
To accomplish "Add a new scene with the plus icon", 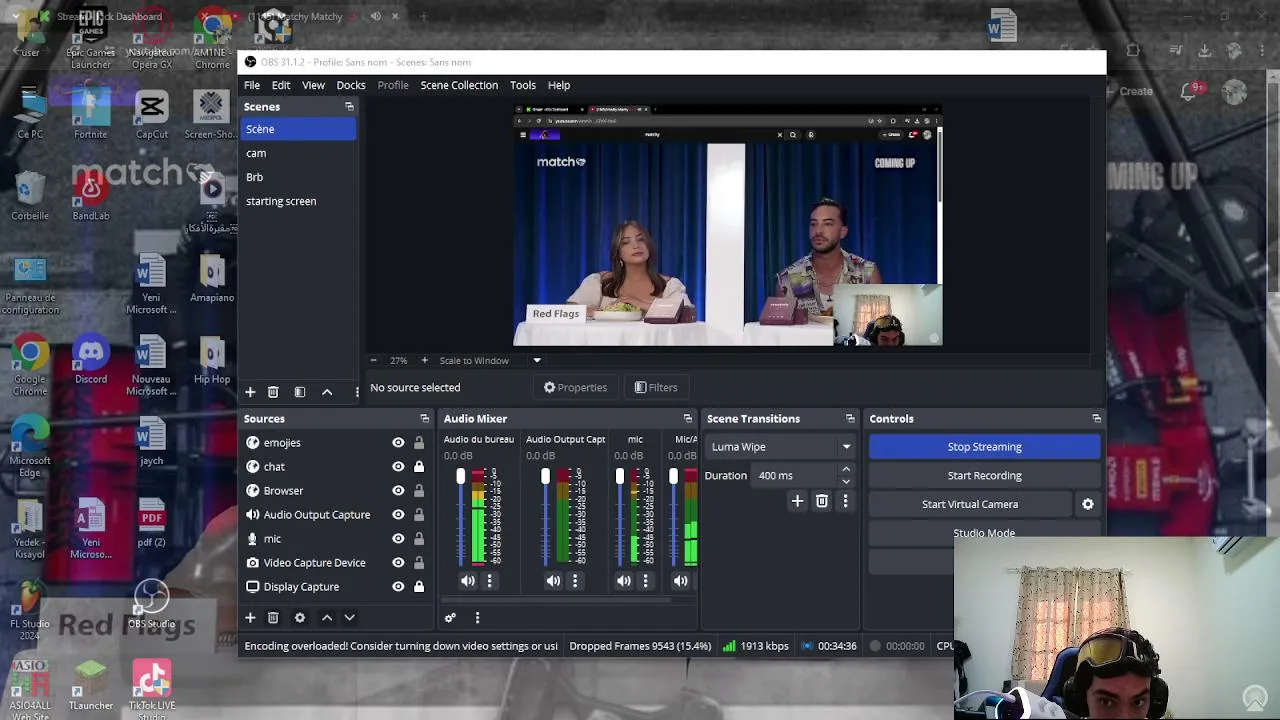I will pos(250,392).
